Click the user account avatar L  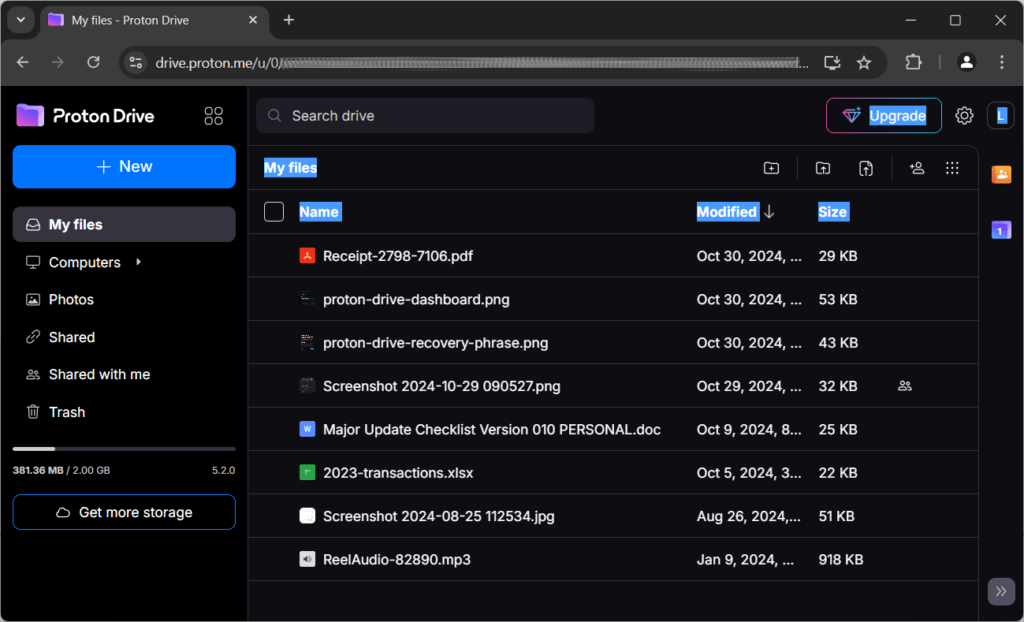(1000, 116)
